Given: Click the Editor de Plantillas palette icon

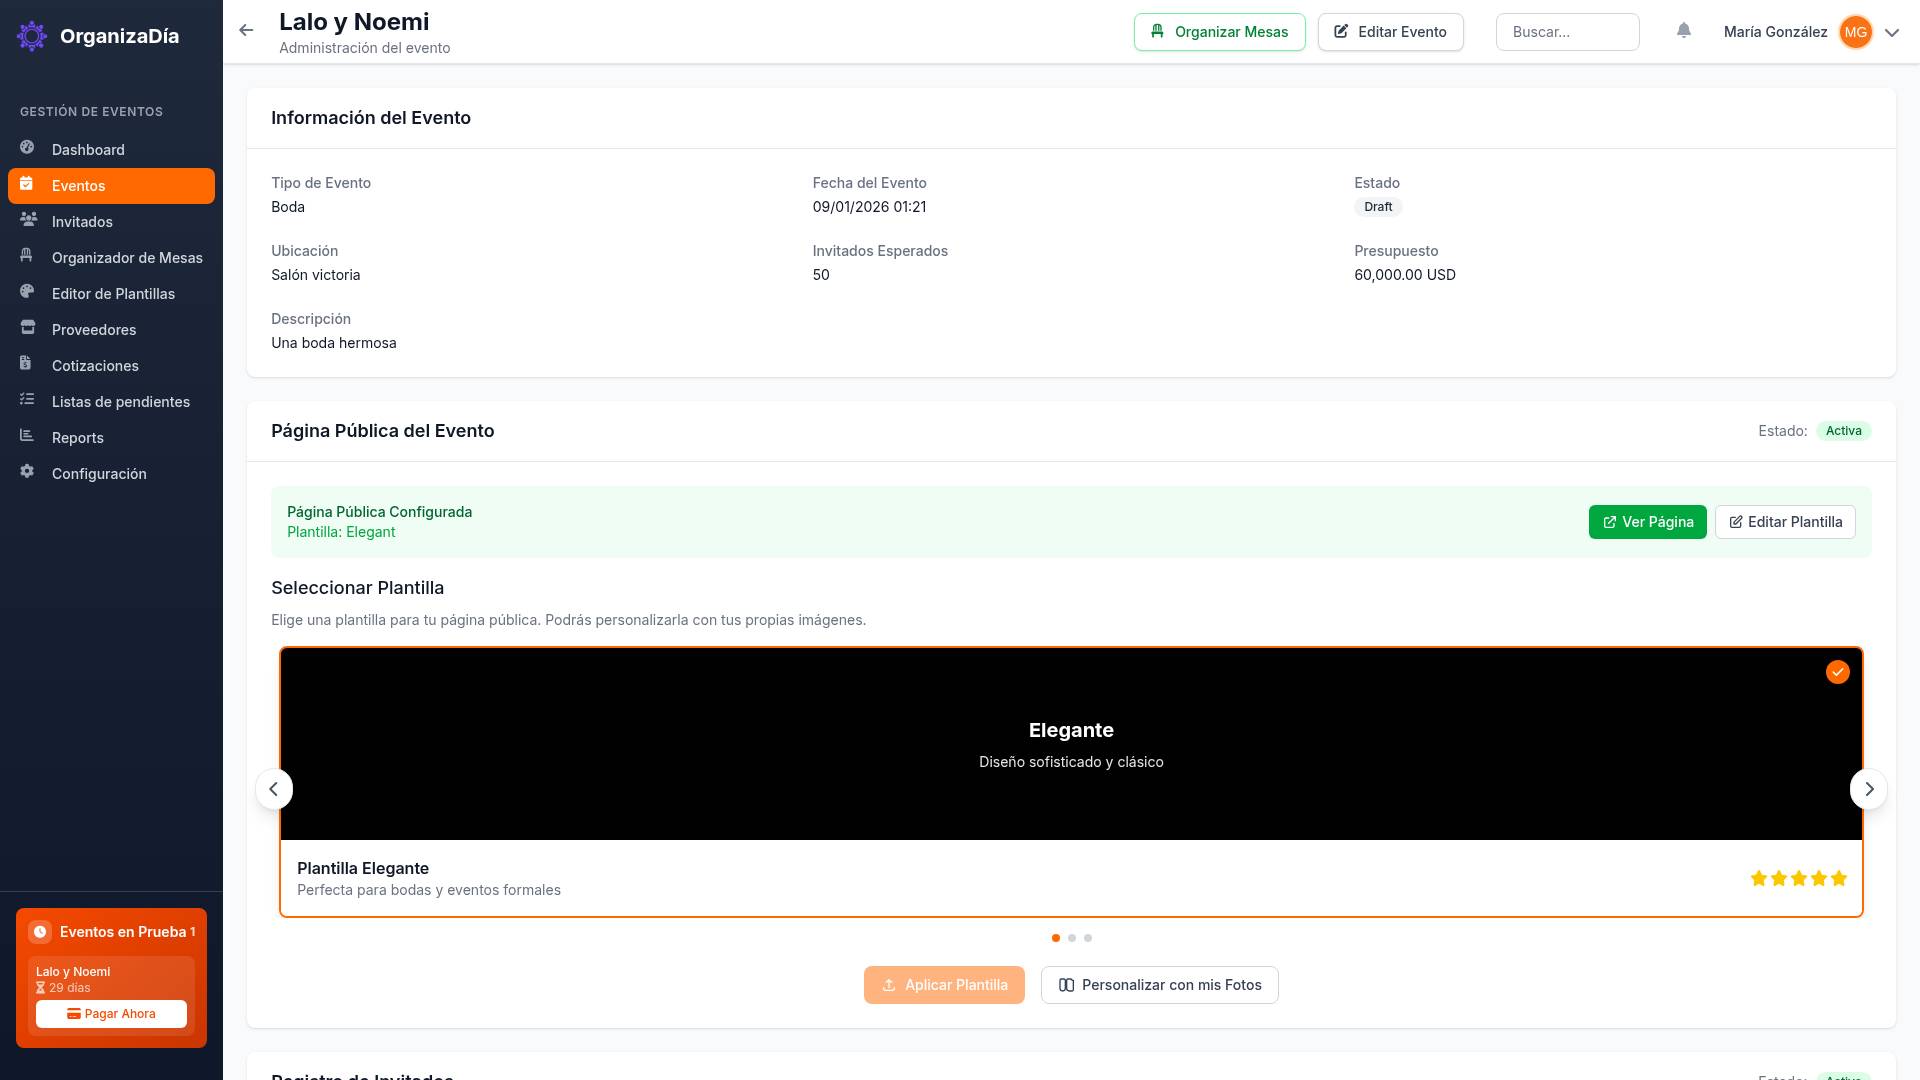Looking at the screenshot, I should pyautogui.click(x=27, y=292).
